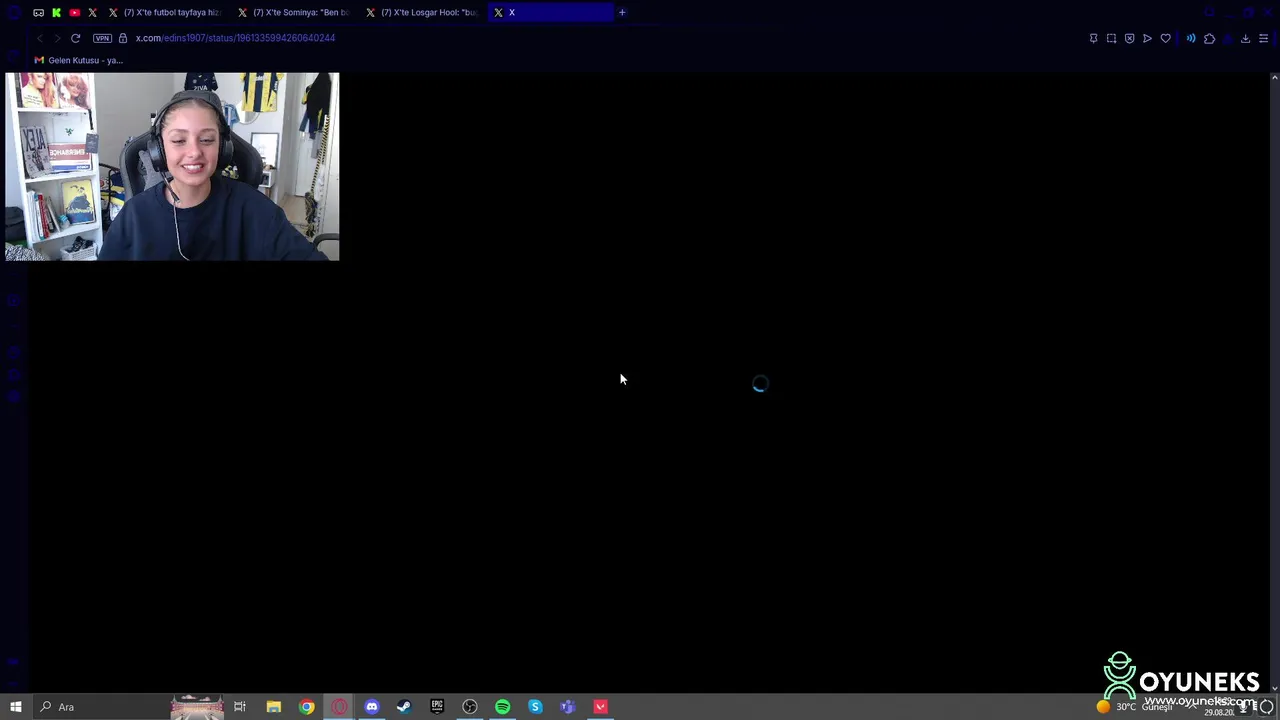Open Spotify from the taskbar

coord(502,707)
